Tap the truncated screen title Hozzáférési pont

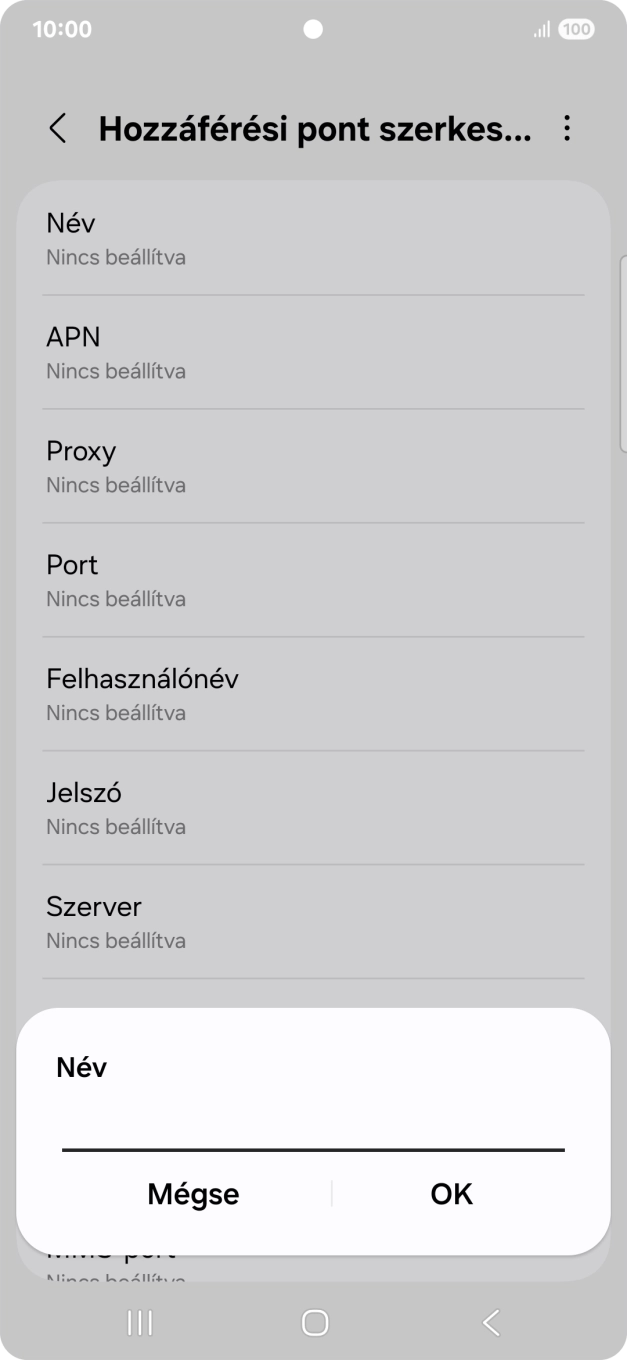click(x=310, y=129)
